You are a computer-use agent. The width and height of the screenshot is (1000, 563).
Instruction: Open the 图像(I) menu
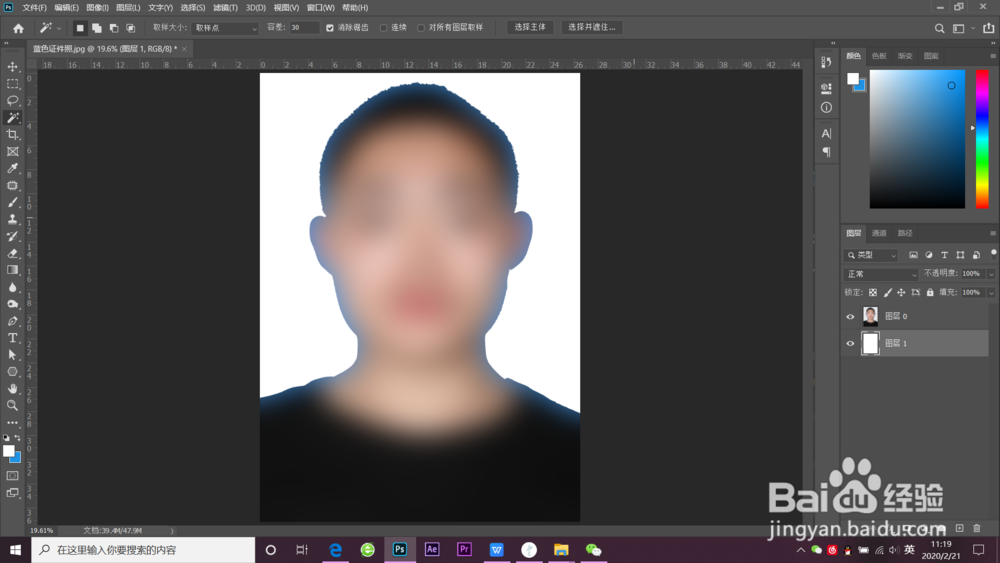[x=97, y=8]
